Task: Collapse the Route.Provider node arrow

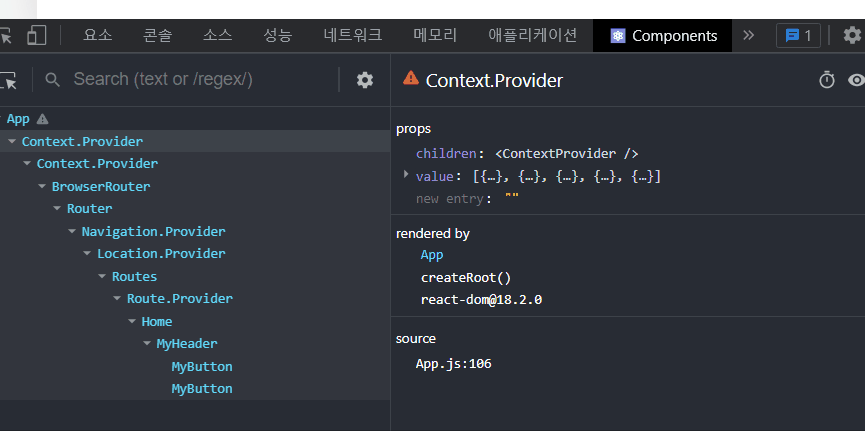Action: pos(117,299)
